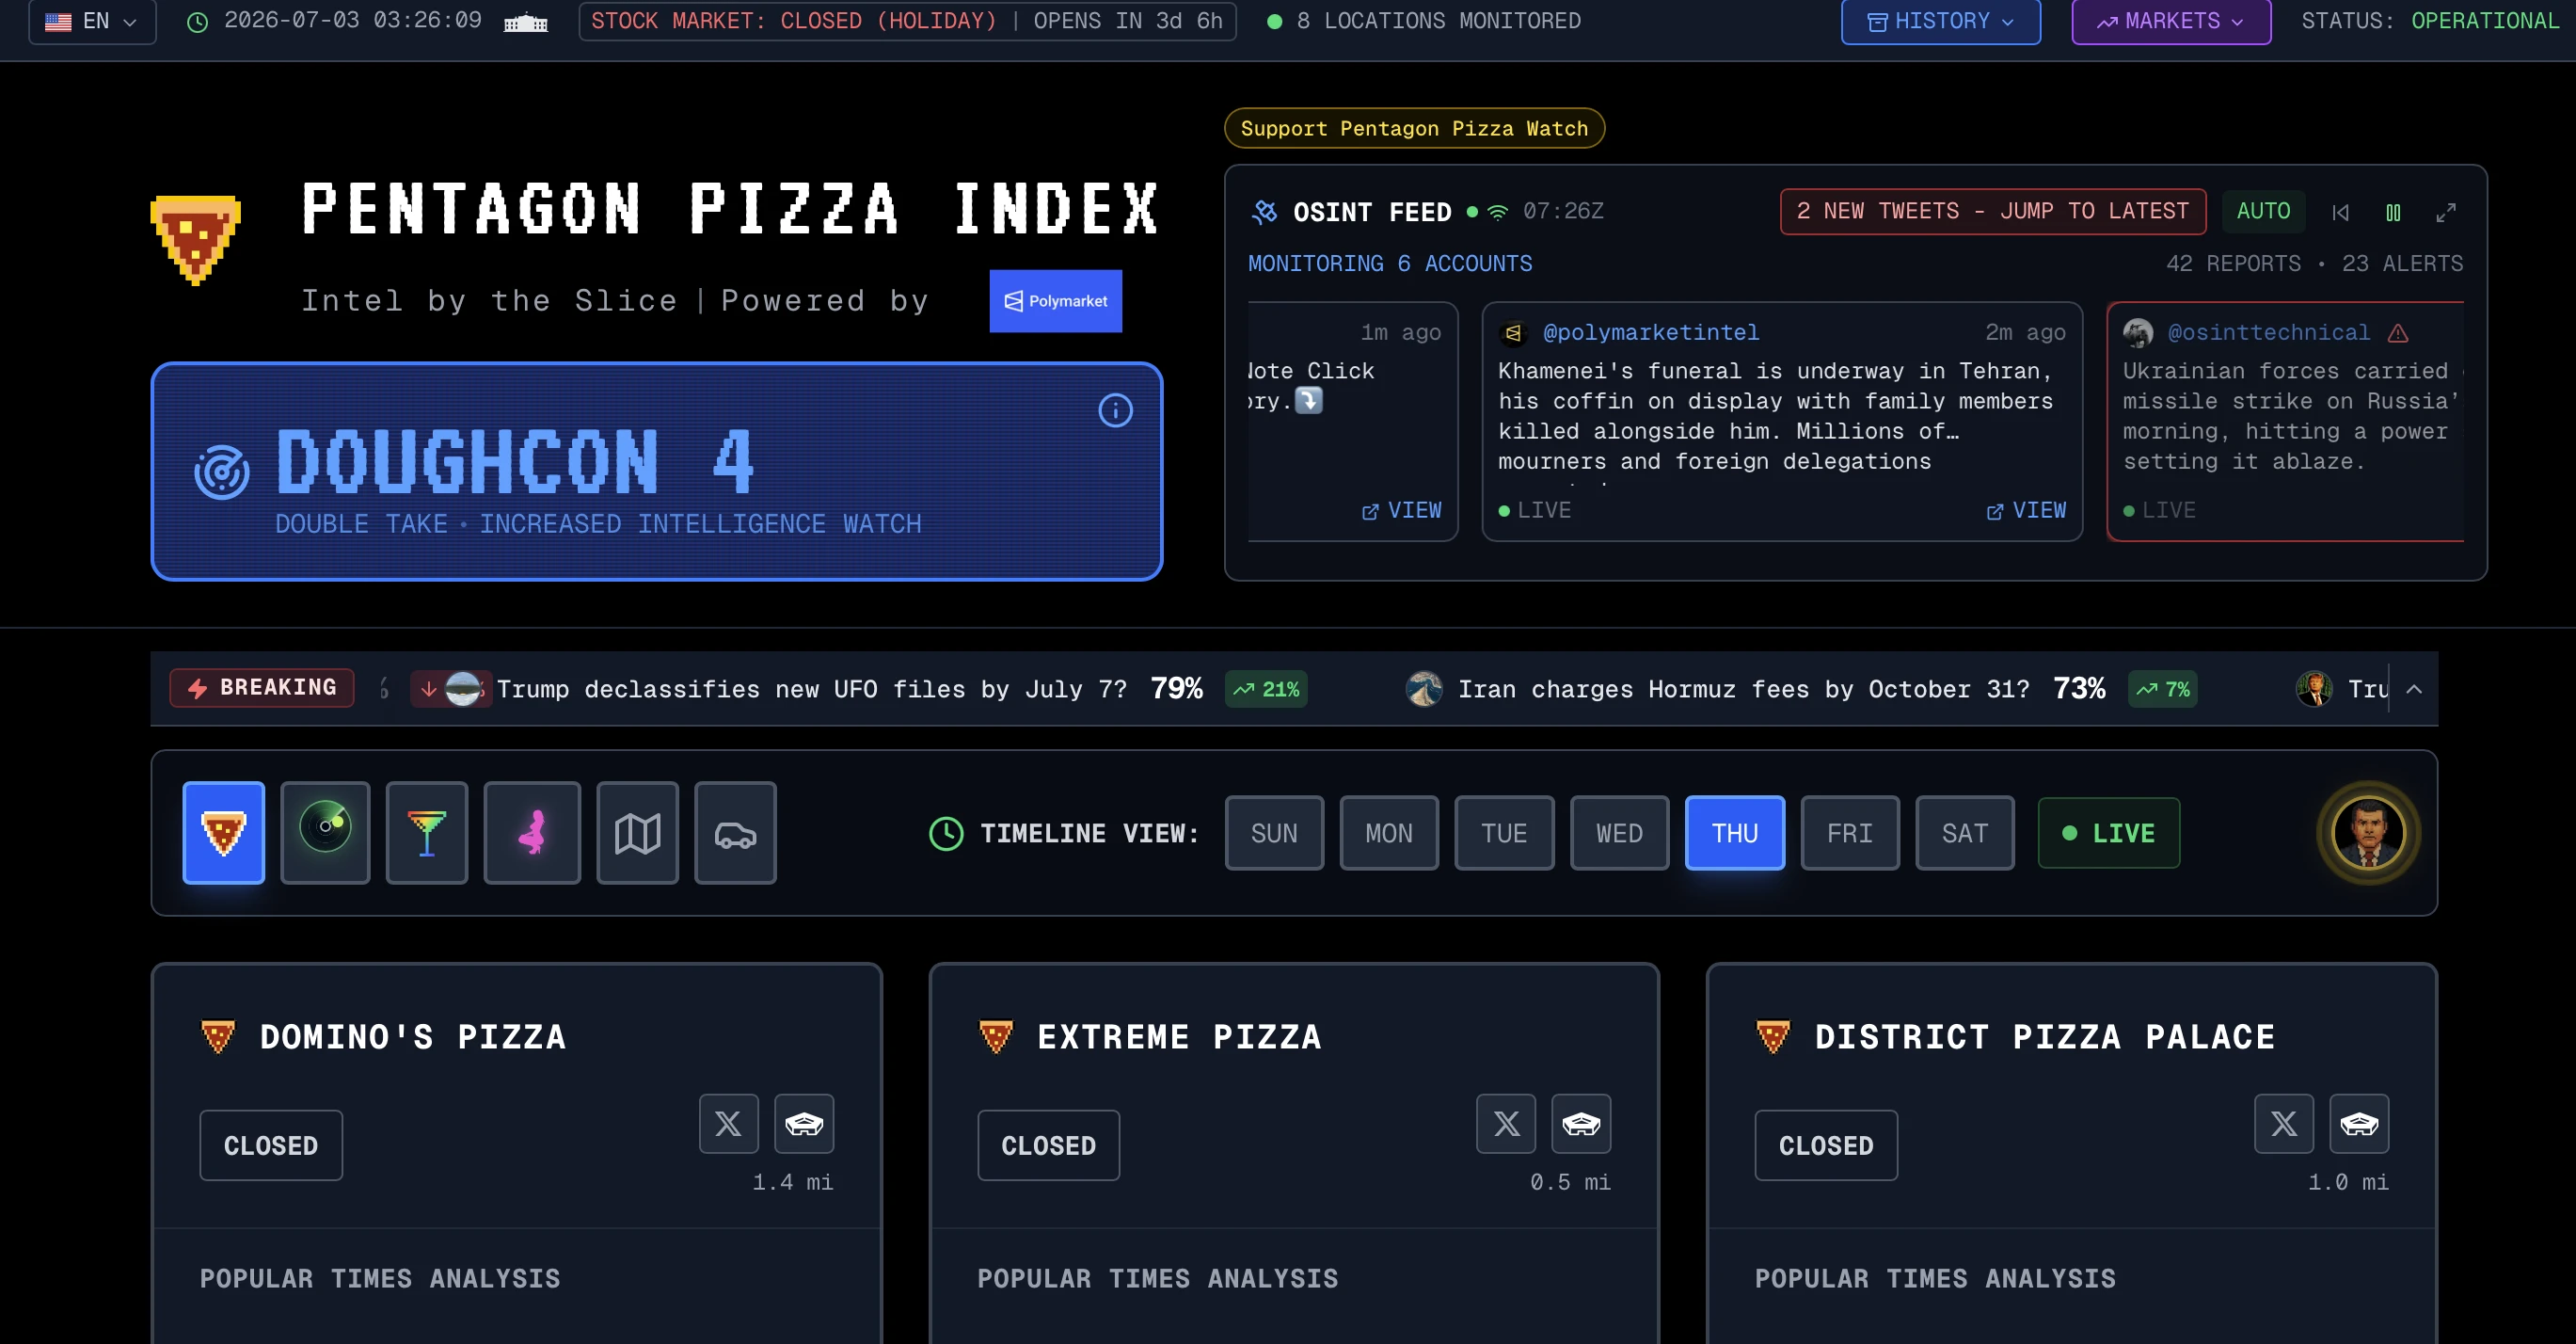Viewport: 2576px width, 1344px height.
Task: Click District Pizza Palace CLOSED status
Action: [1826, 1145]
